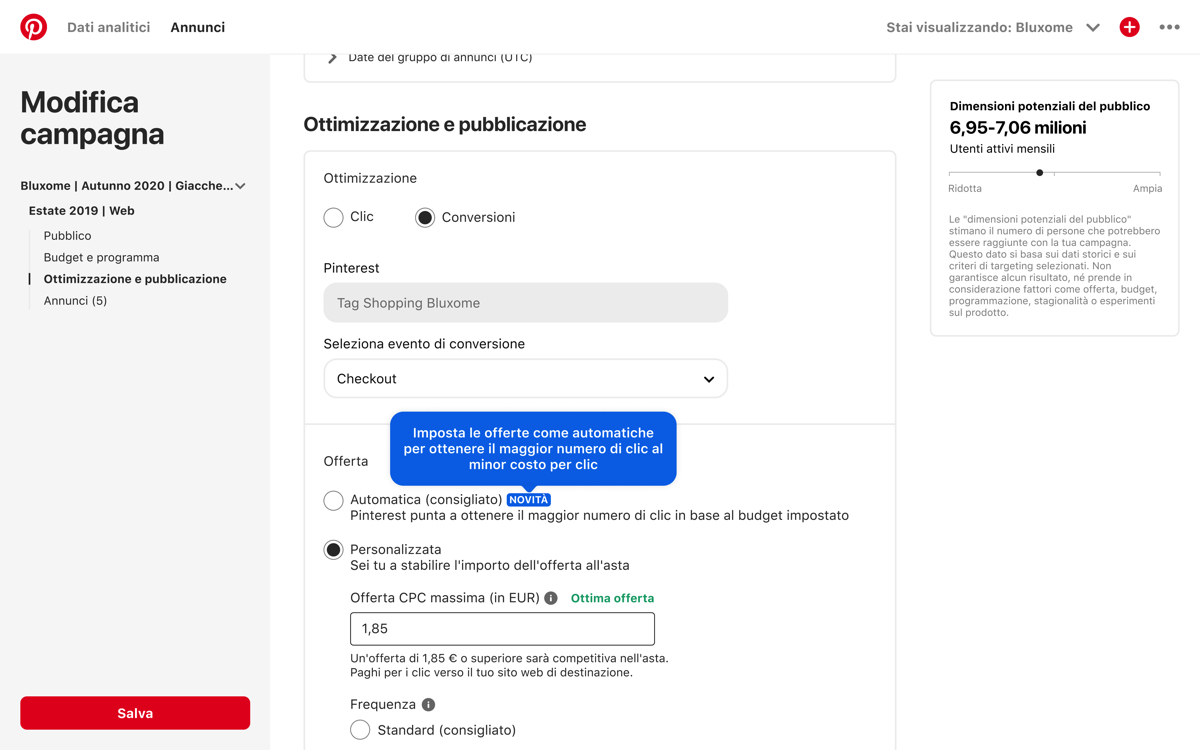Image resolution: width=1200 pixels, height=750 pixels.
Task: Select the Clic optimization radio button
Action: (334, 217)
